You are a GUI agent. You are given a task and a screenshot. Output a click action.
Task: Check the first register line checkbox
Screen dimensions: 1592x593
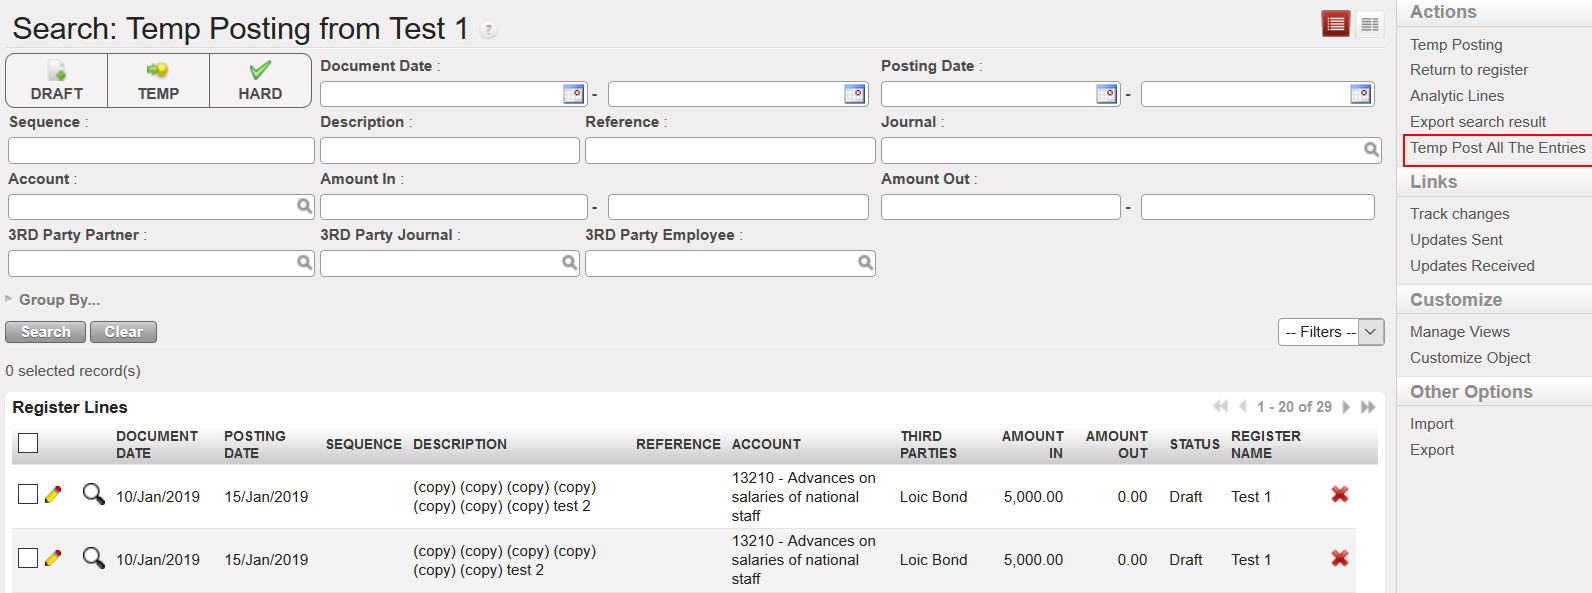pyautogui.click(x=28, y=494)
